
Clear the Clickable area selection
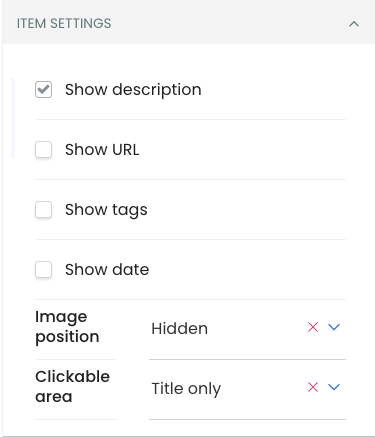point(313,387)
